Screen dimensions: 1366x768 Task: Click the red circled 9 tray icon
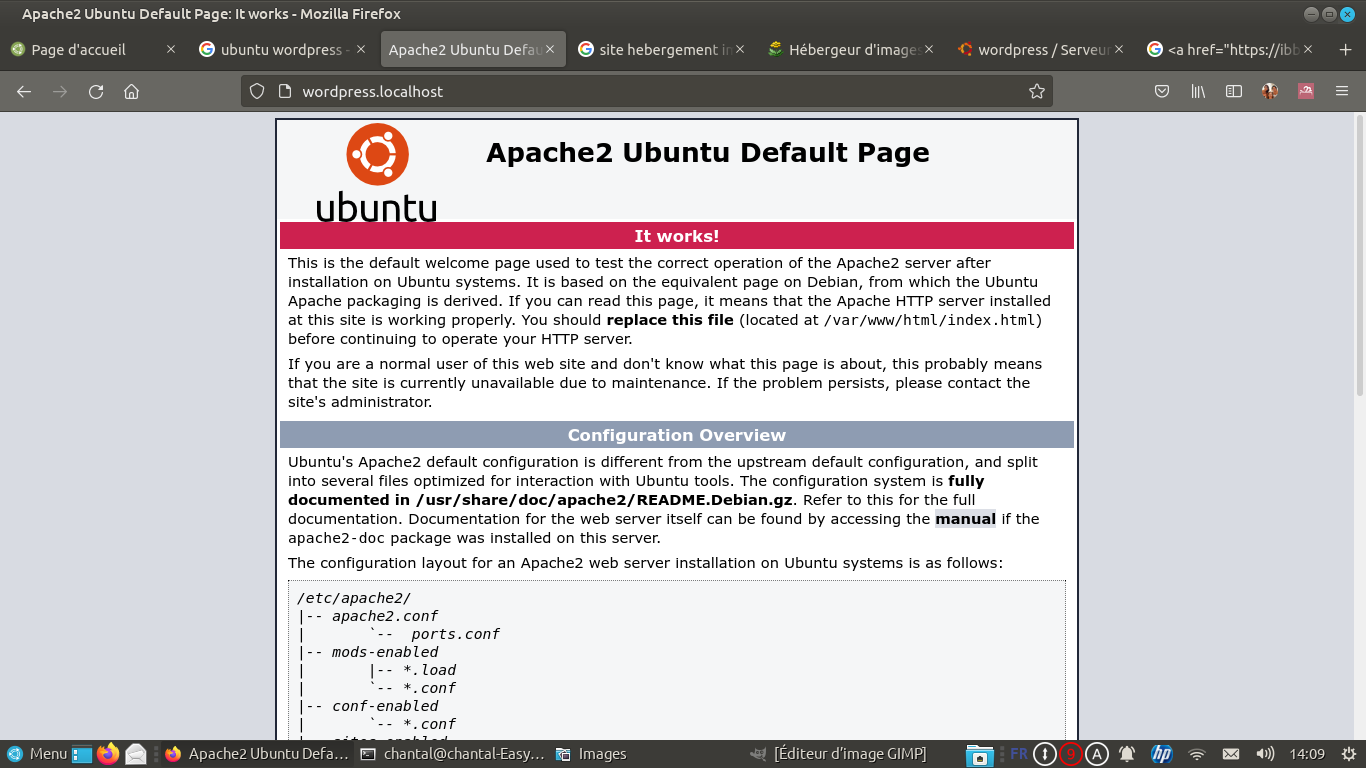(x=1071, y=754)
